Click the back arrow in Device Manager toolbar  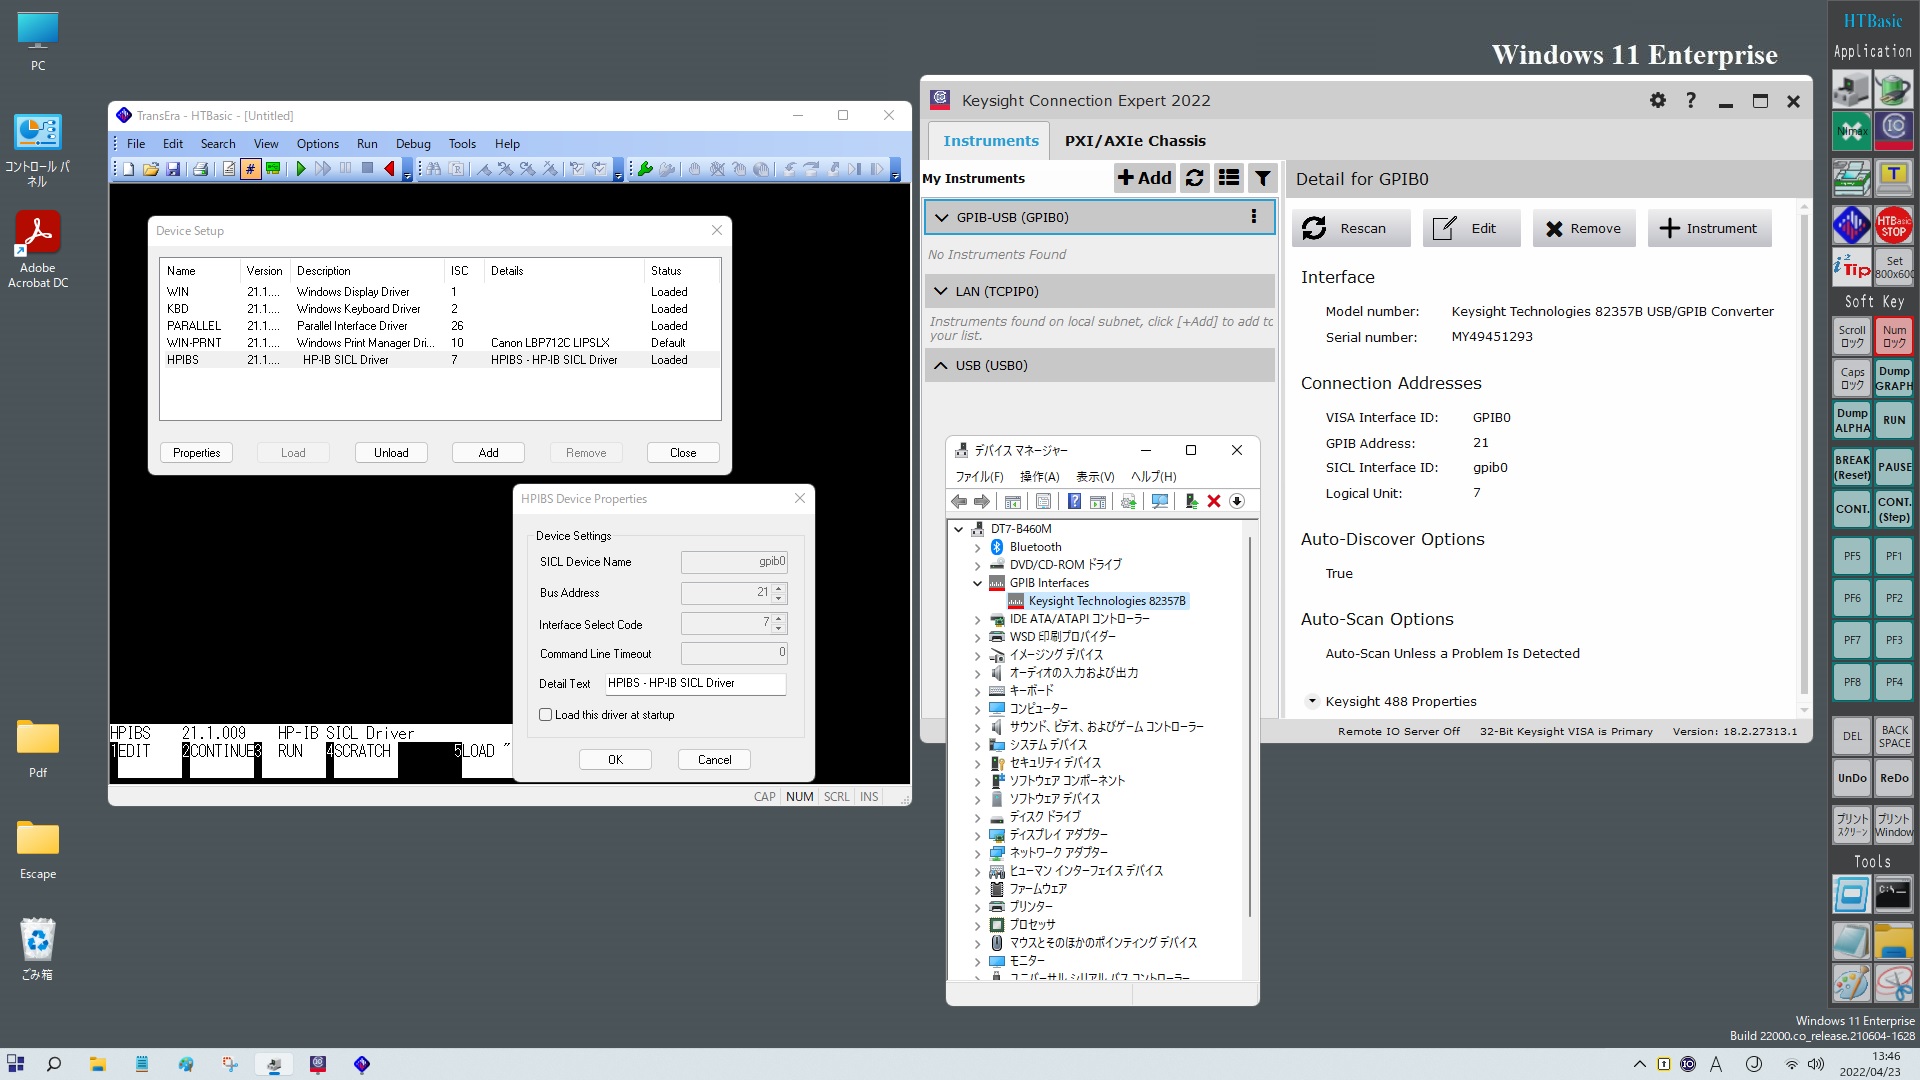(x=959, y=501)
